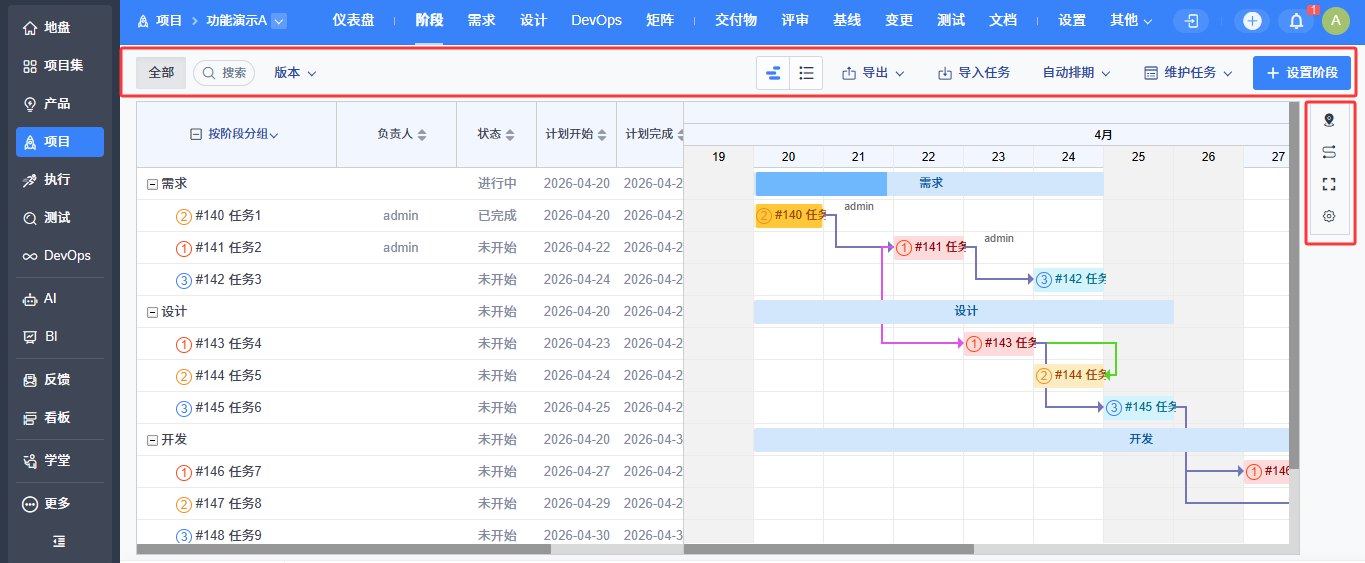Screen dimensions: 1365x563
Task: Go to the 矩阵 tab
Action: [660, 20]
